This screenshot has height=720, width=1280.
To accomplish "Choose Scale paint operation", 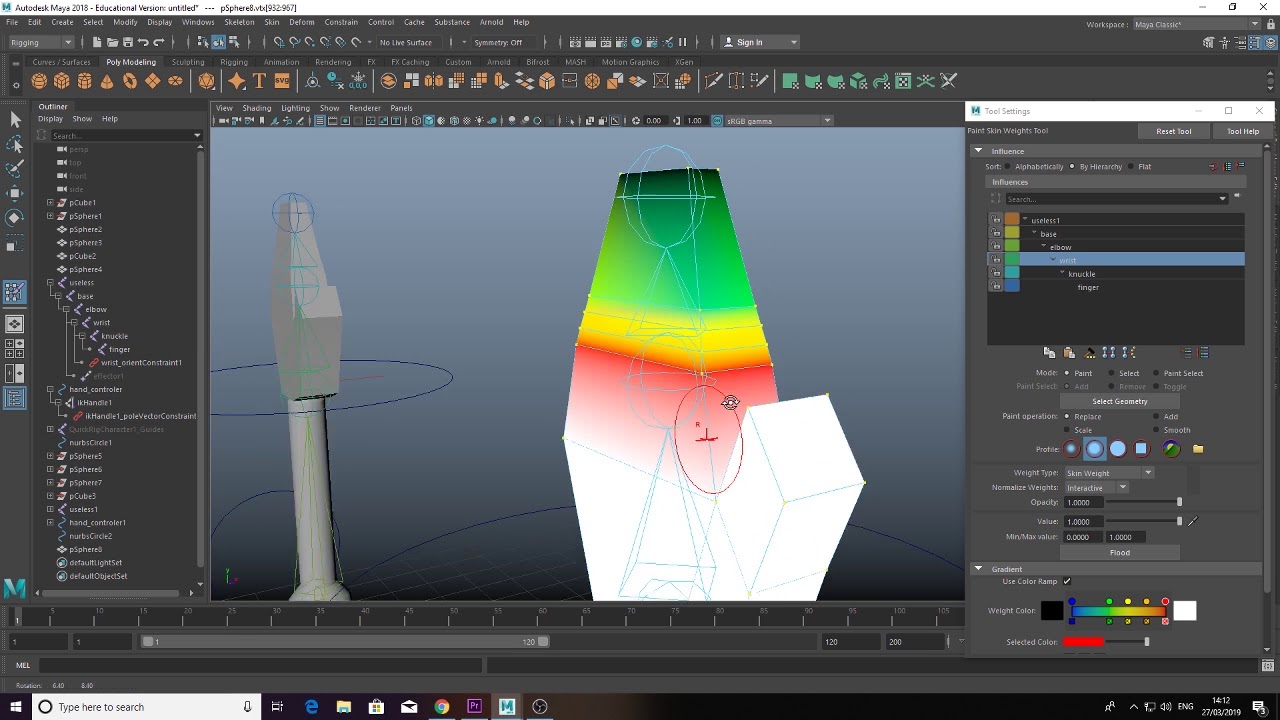I will coord(1067,430).
